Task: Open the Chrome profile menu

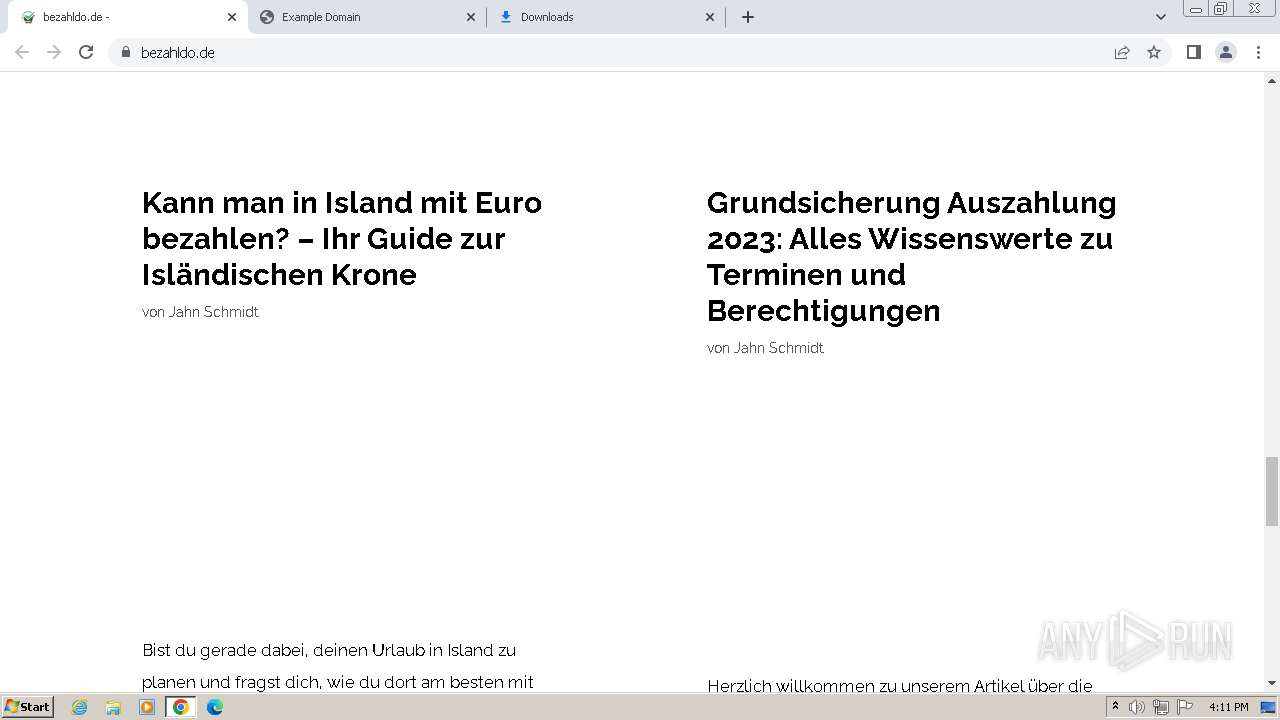Action: [1226, 52]
